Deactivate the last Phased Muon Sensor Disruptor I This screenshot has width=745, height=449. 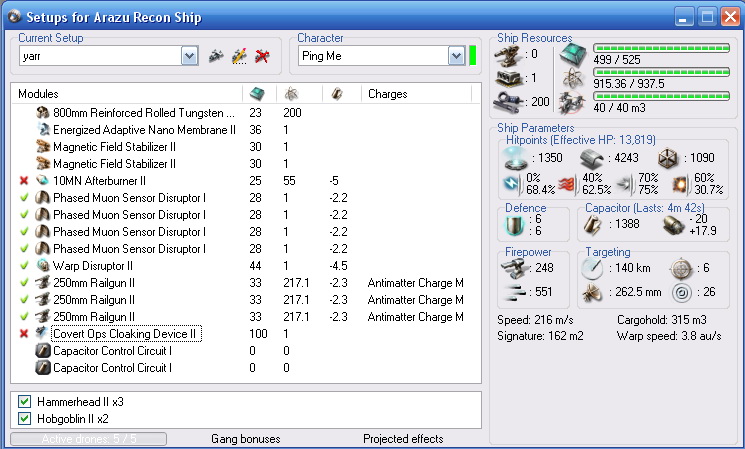point(24,248)
